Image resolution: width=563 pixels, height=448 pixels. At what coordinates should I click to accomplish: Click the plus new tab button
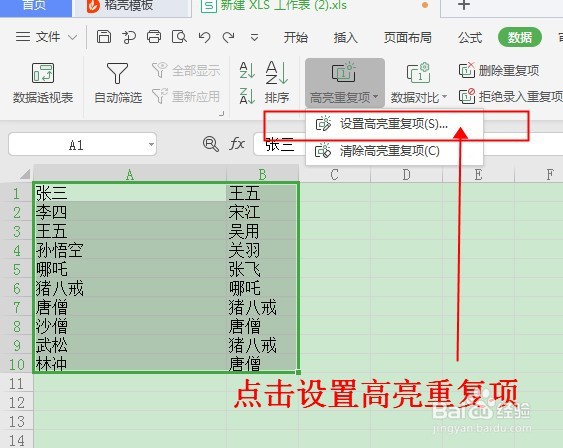click(464, 6)
